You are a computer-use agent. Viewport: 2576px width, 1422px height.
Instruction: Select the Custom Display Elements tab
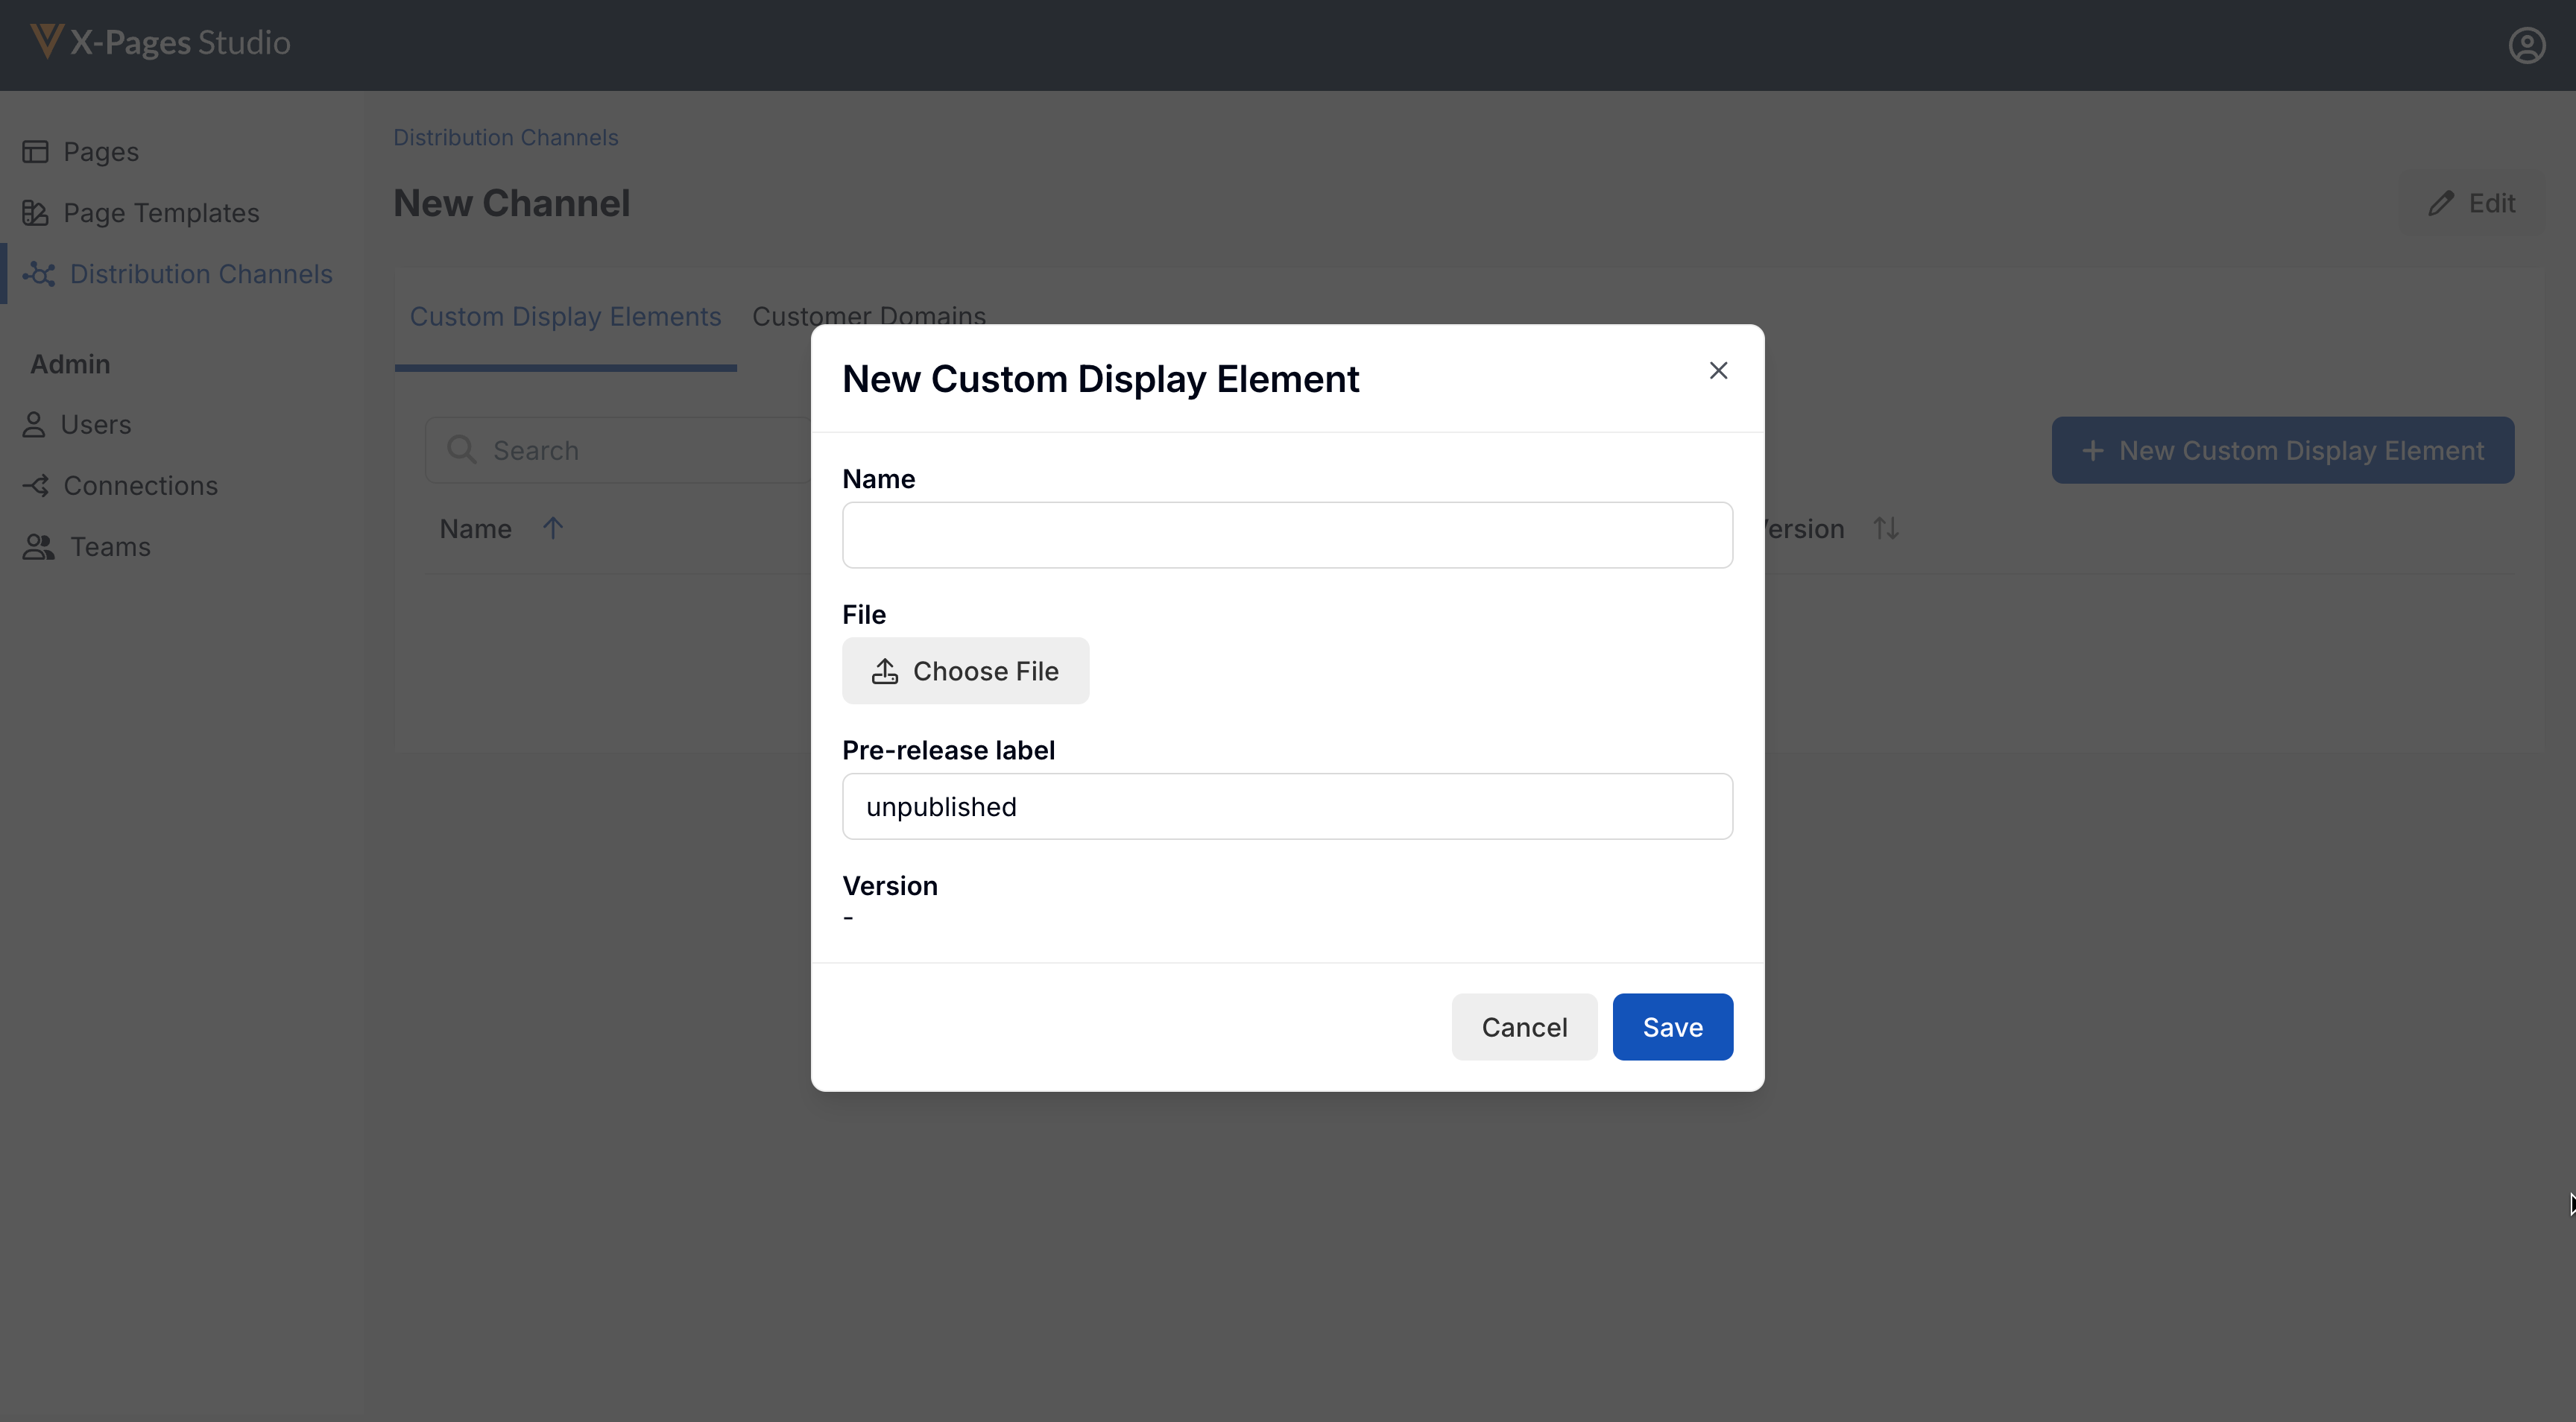point(565,317)
